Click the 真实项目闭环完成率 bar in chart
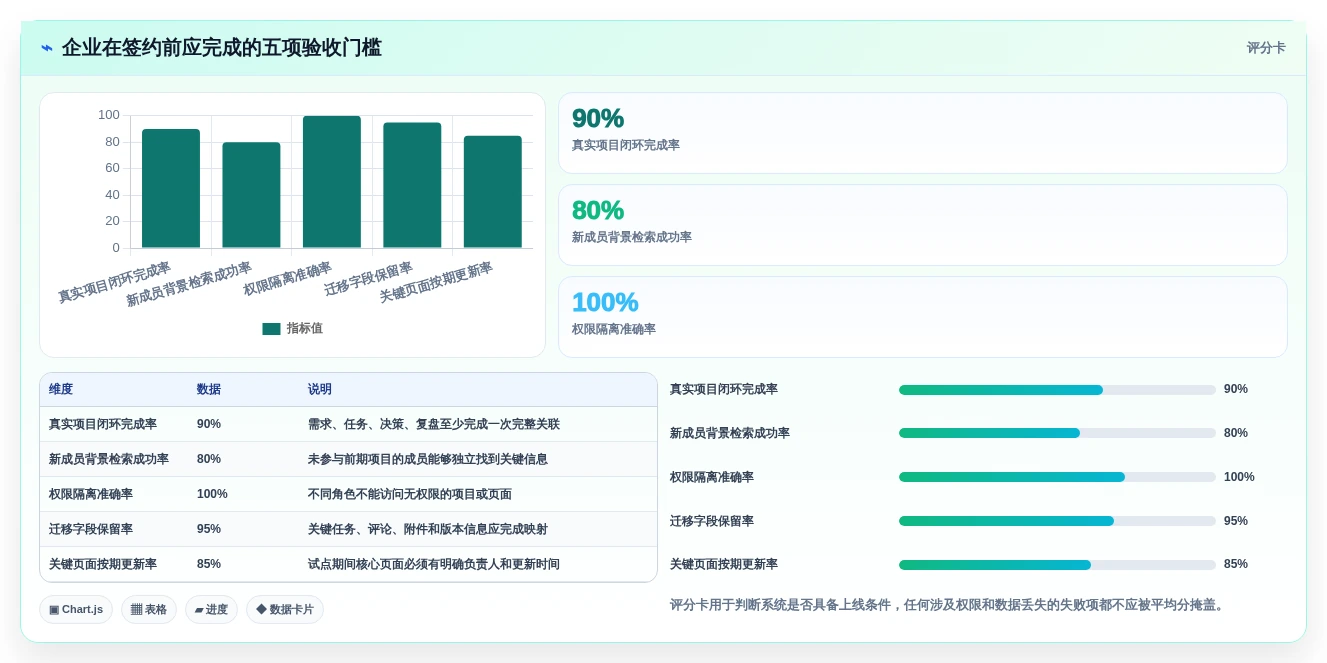Image resolution: width=1327 pixels, height=663 pixels. click(x=171, y=188)
